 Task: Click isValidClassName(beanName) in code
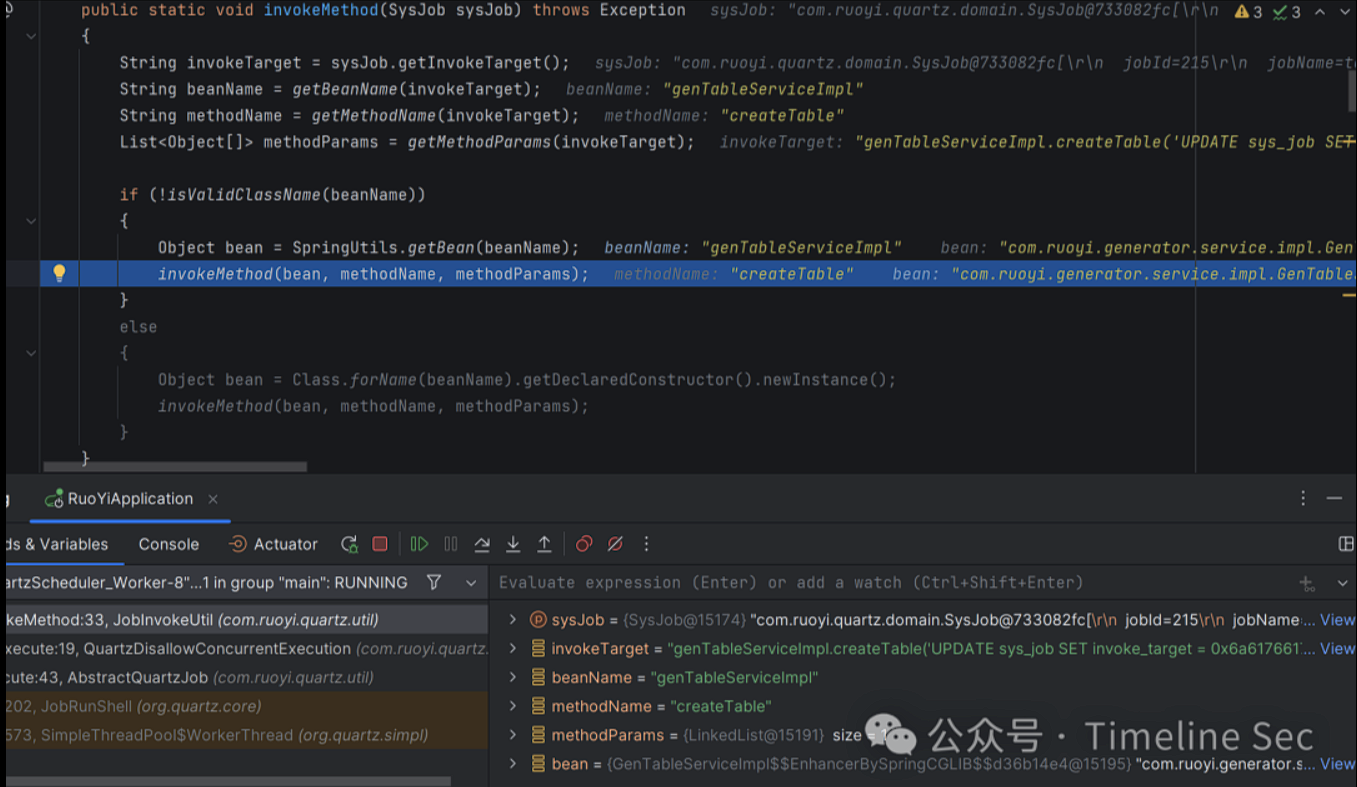(x=291, y=195)
